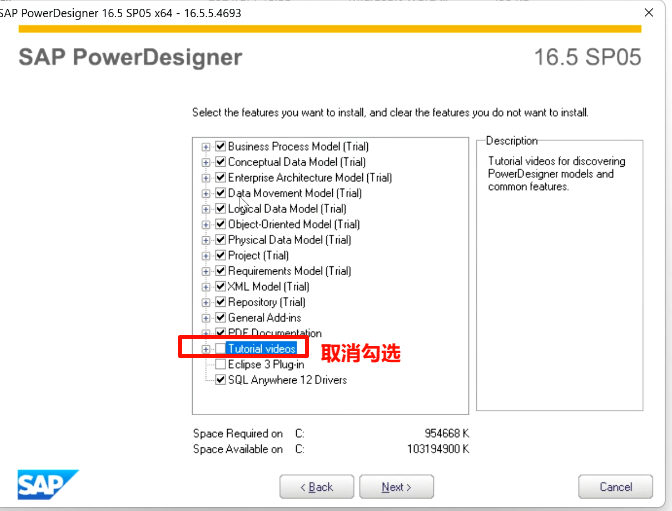The height and width of the screenshot is (511, 672).
Task: Expand the Tutorial videos tree node
Action: [x=206, y=349]
